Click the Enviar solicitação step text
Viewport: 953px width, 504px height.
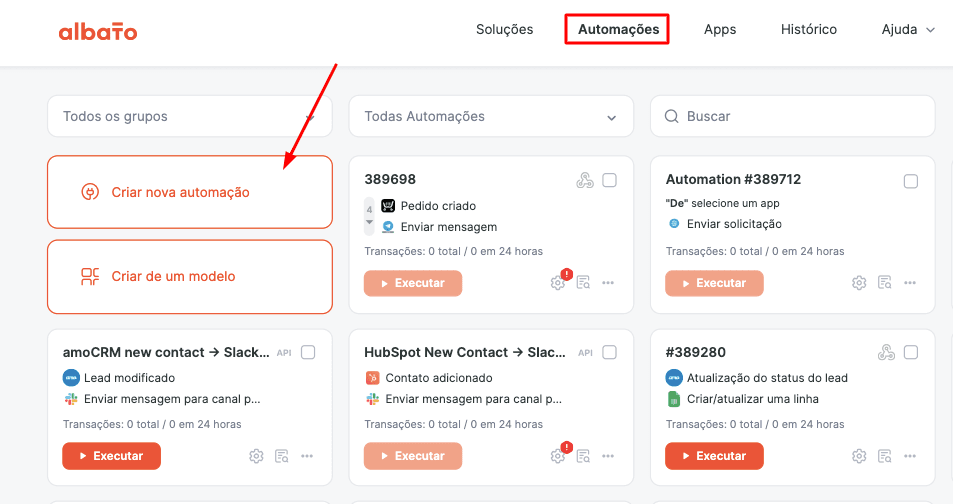[x=734, y=224]
